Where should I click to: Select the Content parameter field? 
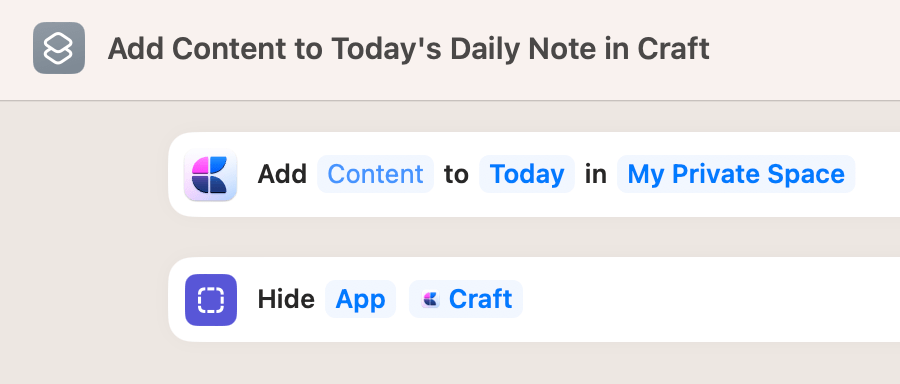(x=375, y=174)
